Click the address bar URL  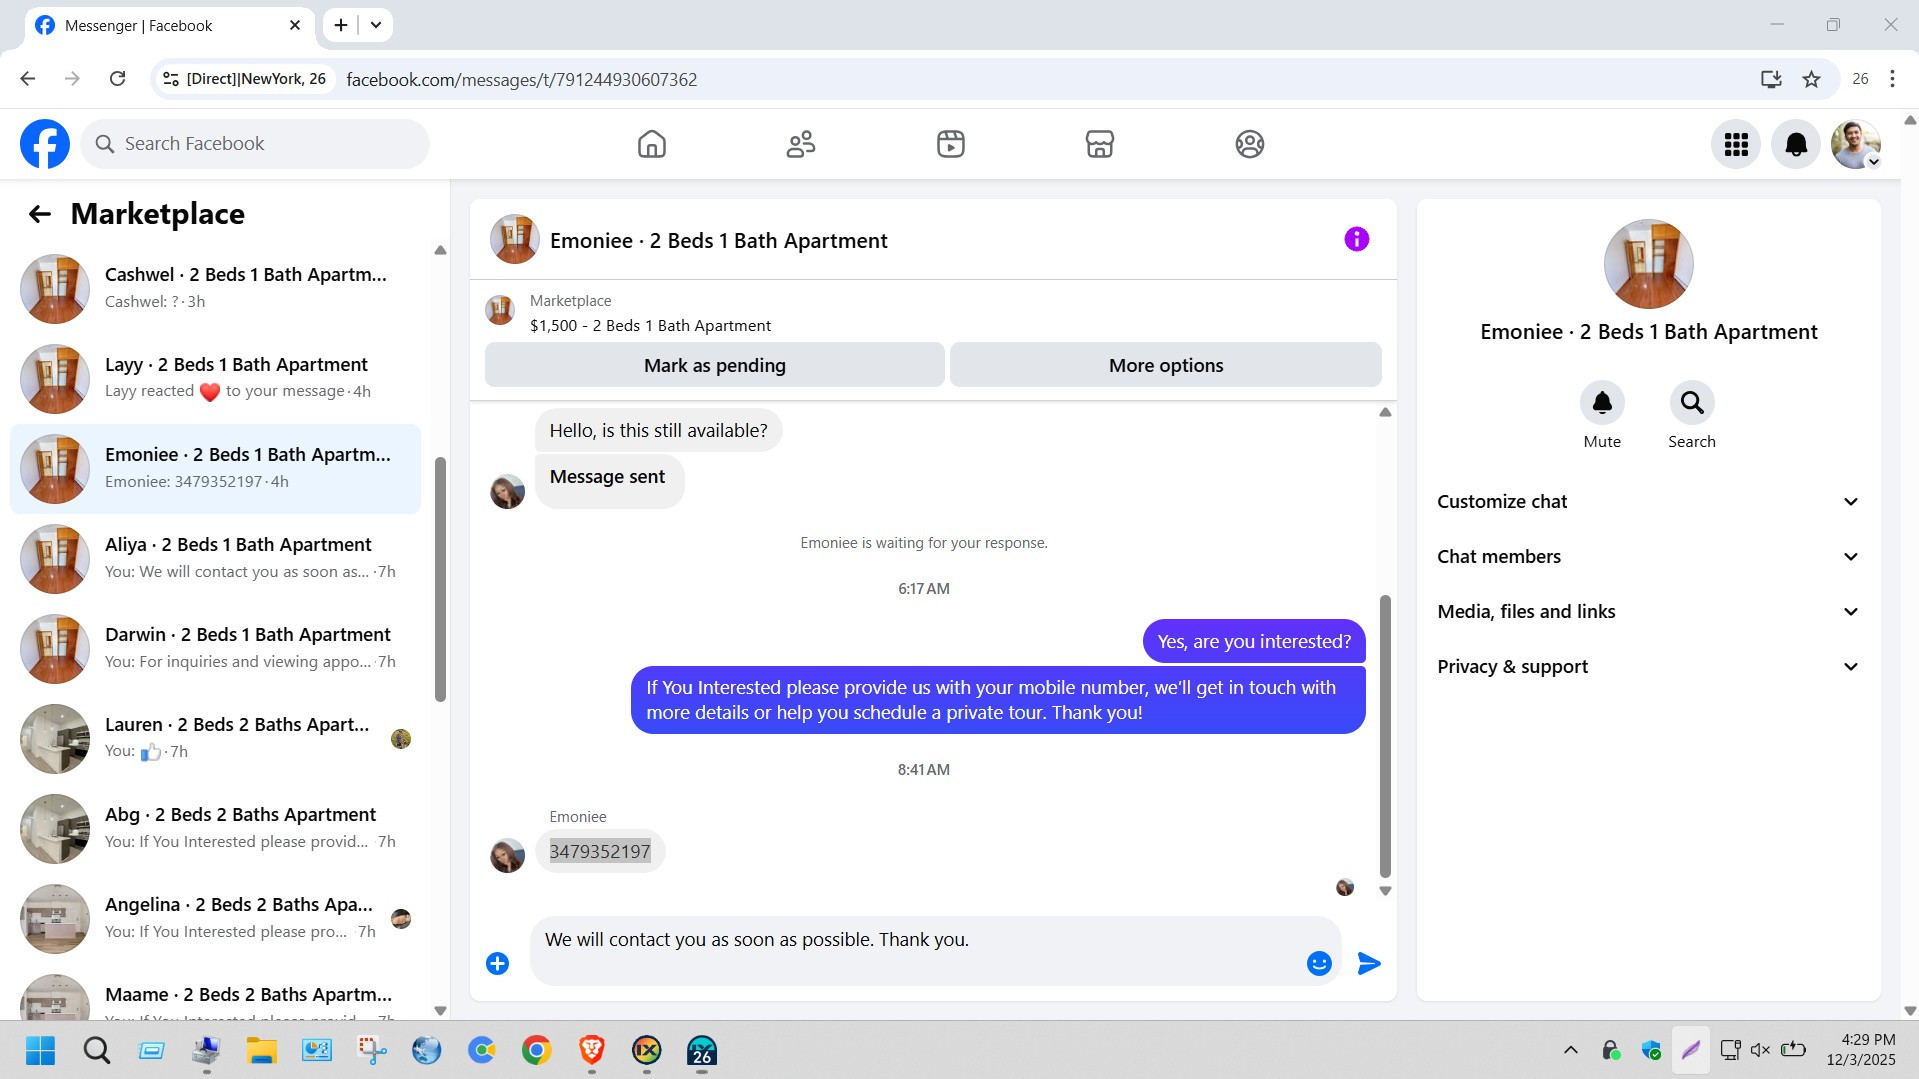pos(521,79)
